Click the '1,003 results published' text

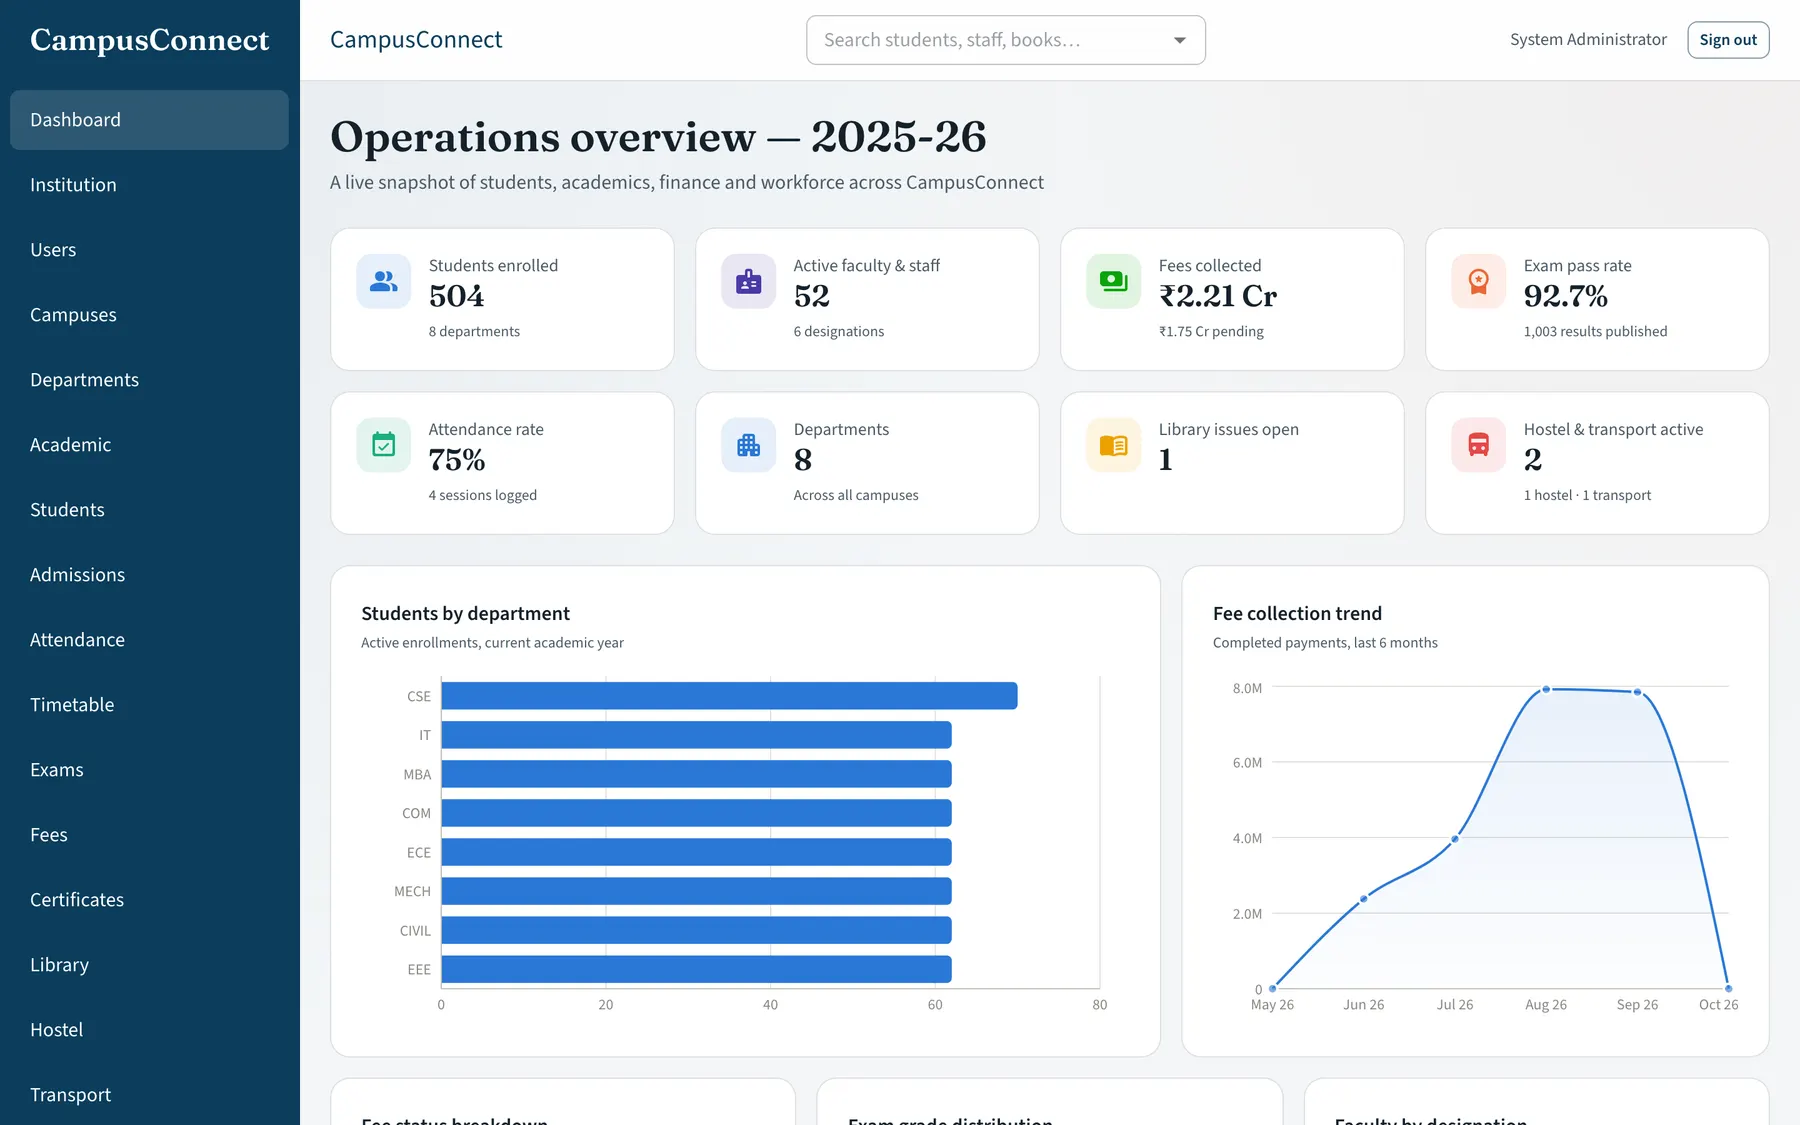coord(1595,331)
